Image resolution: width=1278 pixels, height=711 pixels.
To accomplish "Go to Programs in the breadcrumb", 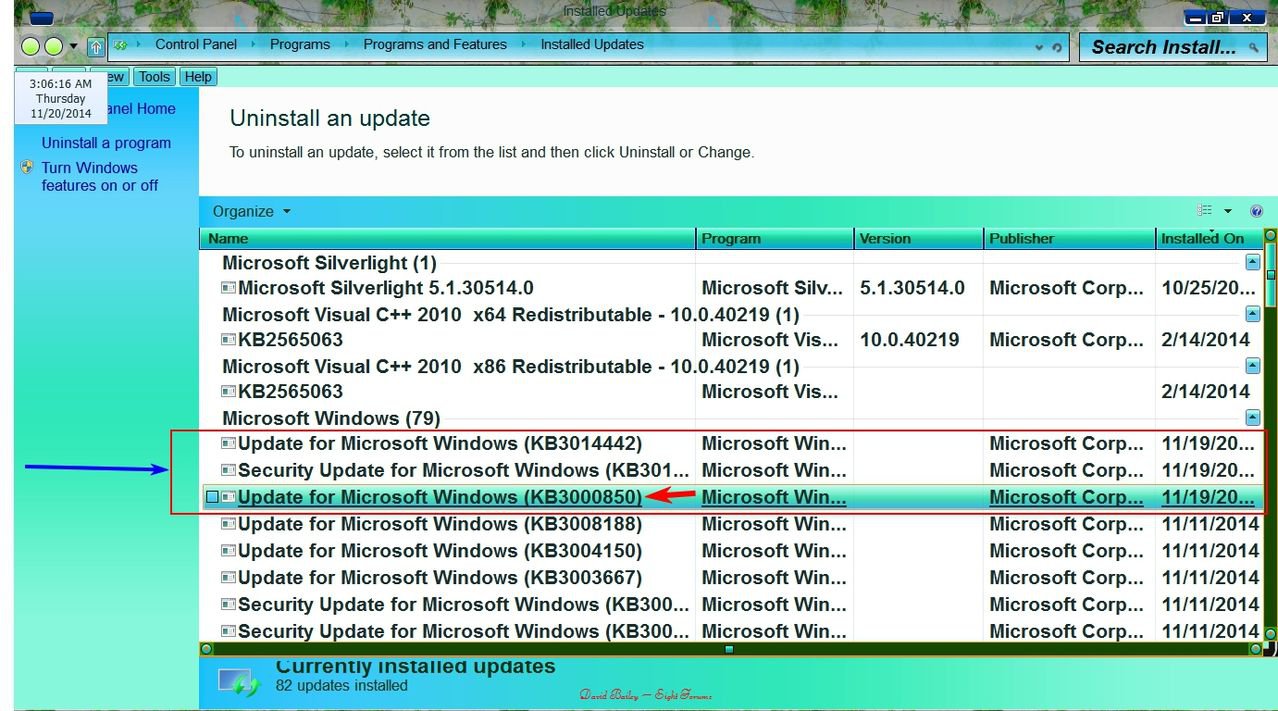I will click(x=300, y=44).
